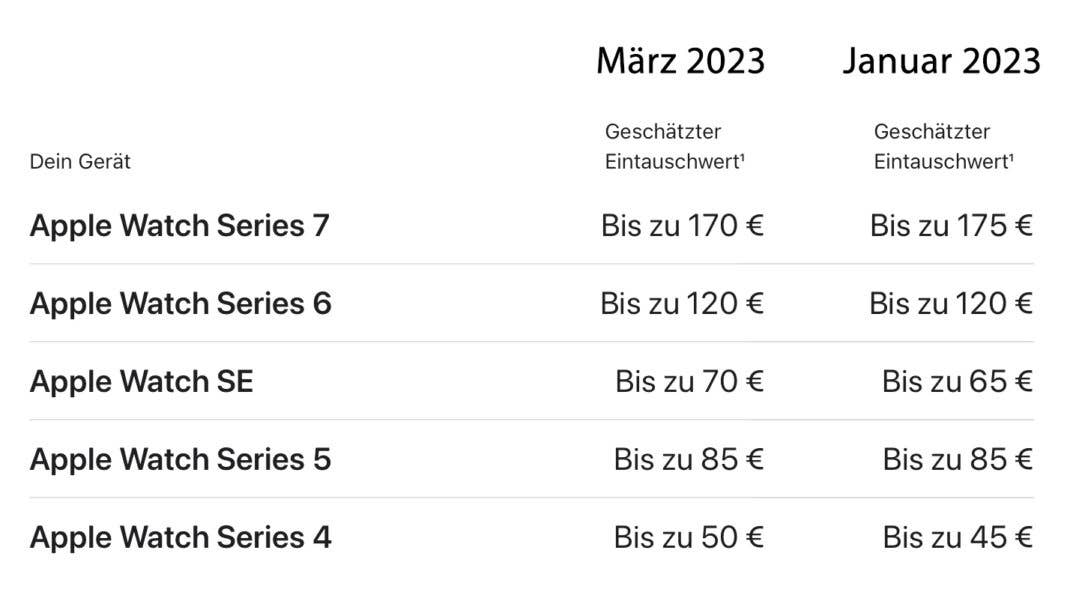Click the Bis zu 50 € value
Viewport: 1070px width, 595px height.
689,537
